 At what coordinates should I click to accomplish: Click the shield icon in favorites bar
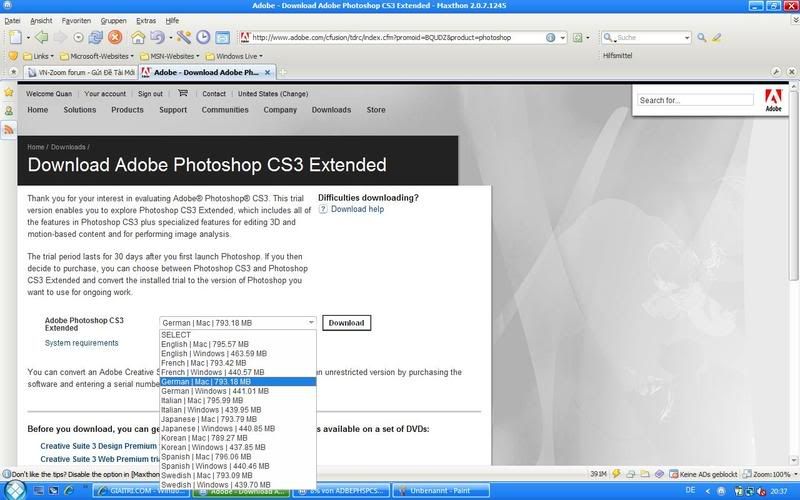(13, 56)
